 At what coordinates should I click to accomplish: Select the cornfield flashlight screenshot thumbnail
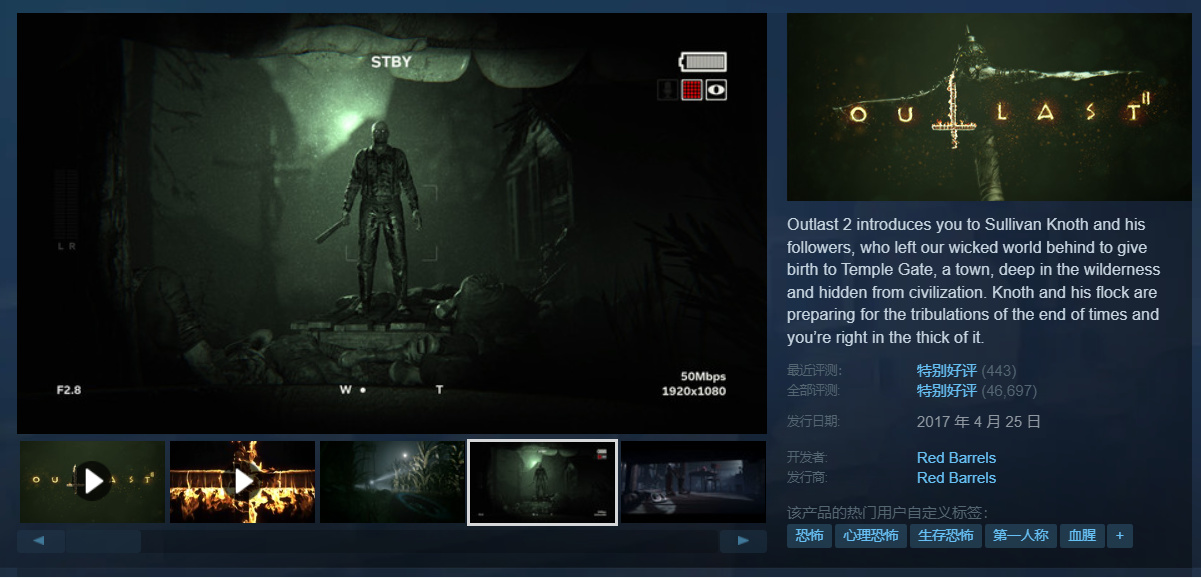pyautogui.click(x=392, y=482)
